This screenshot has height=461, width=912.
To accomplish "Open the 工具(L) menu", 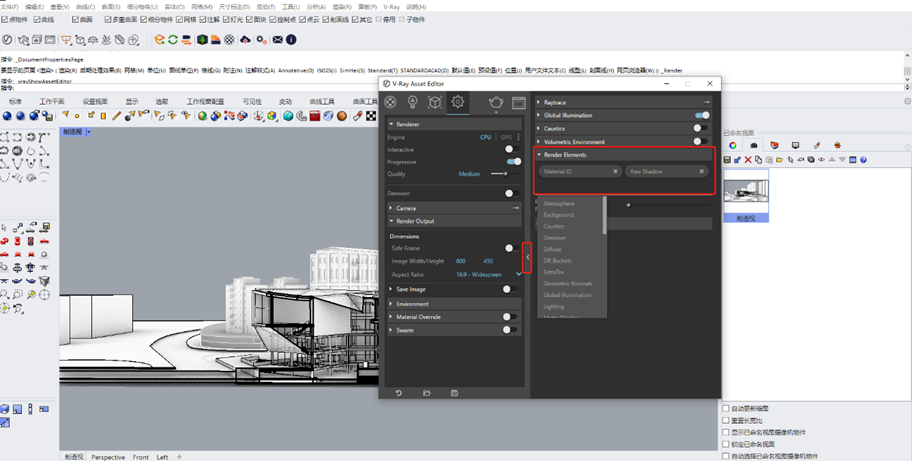I will 290,7.
